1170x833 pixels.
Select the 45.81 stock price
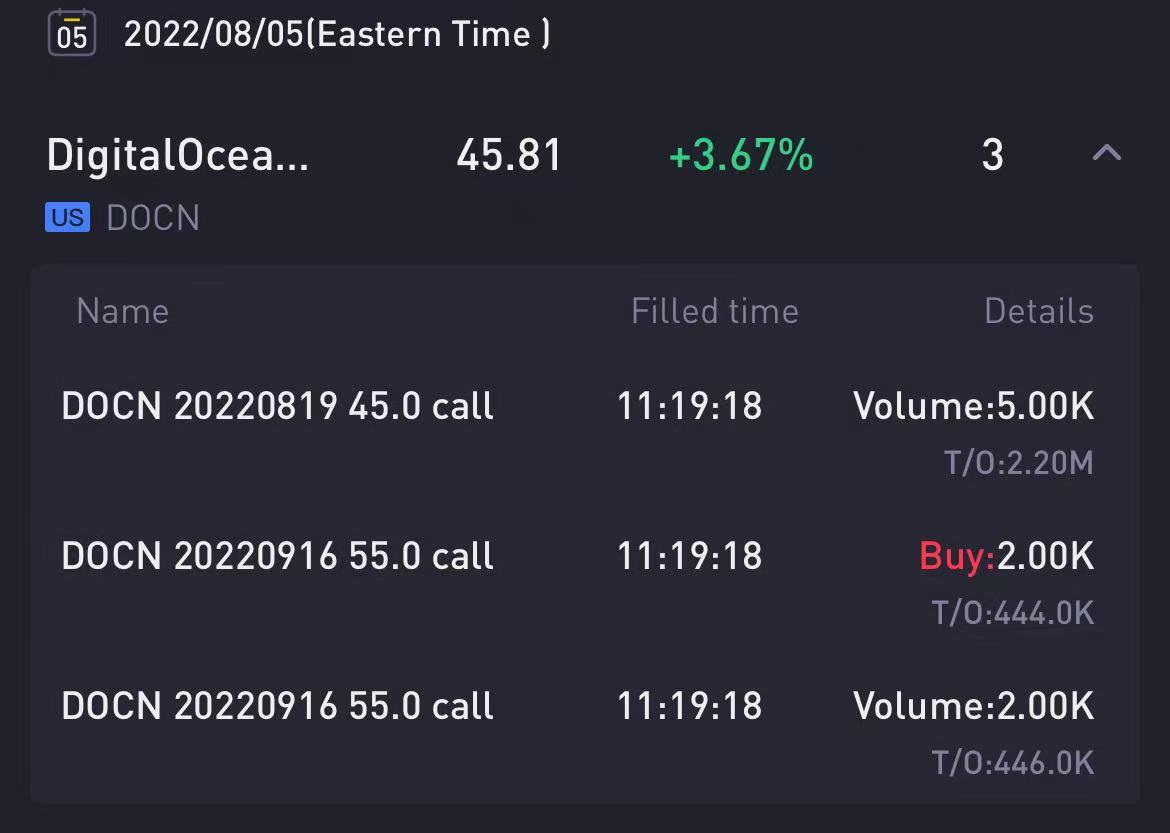point(509,155)
